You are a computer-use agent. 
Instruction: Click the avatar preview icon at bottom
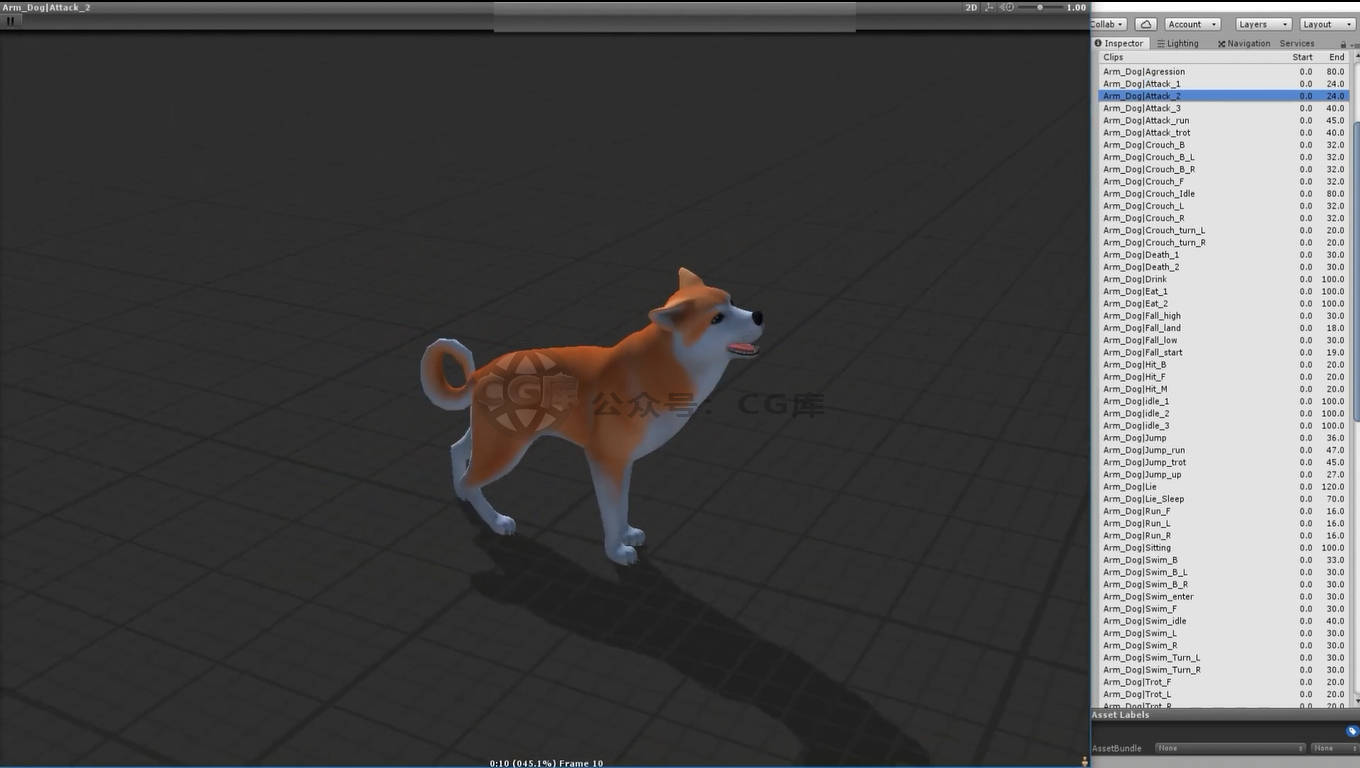(x=1085, y=762)
